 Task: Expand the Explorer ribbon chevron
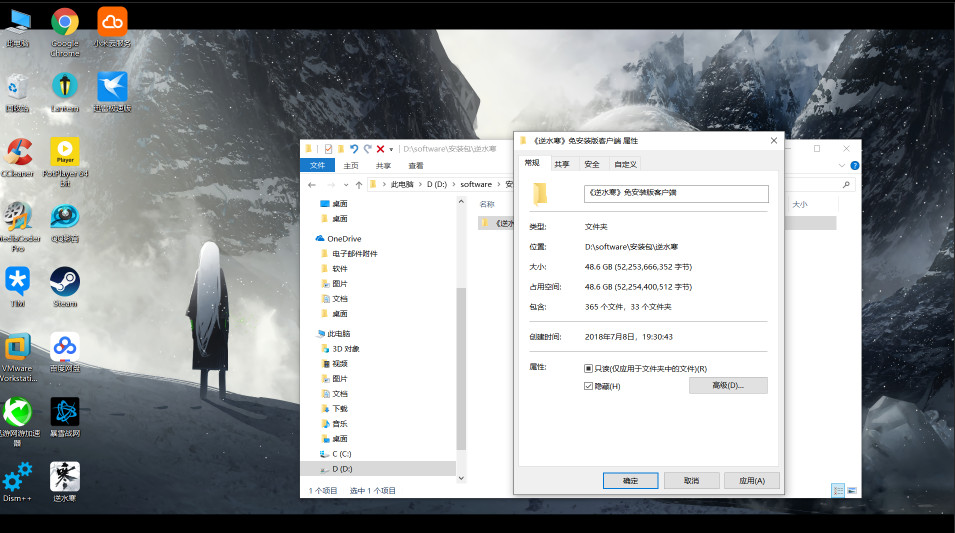tap(842, 166)
